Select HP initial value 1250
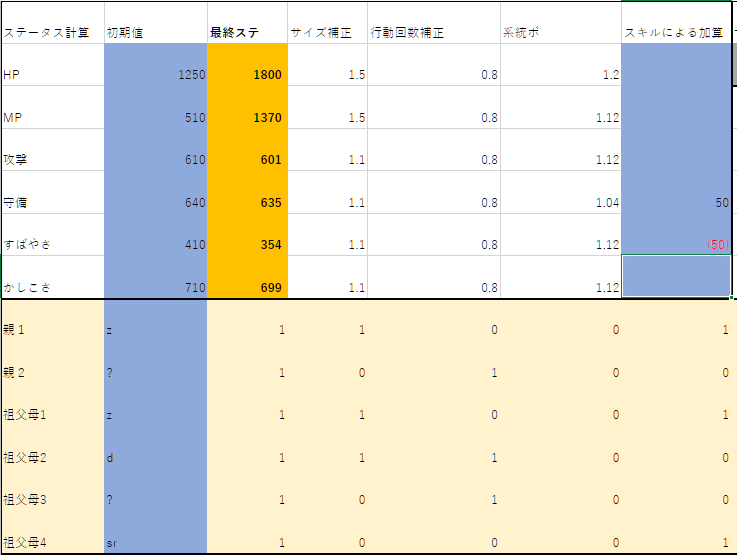The width and height of the screenshot is (737, 555). point(156,65)
